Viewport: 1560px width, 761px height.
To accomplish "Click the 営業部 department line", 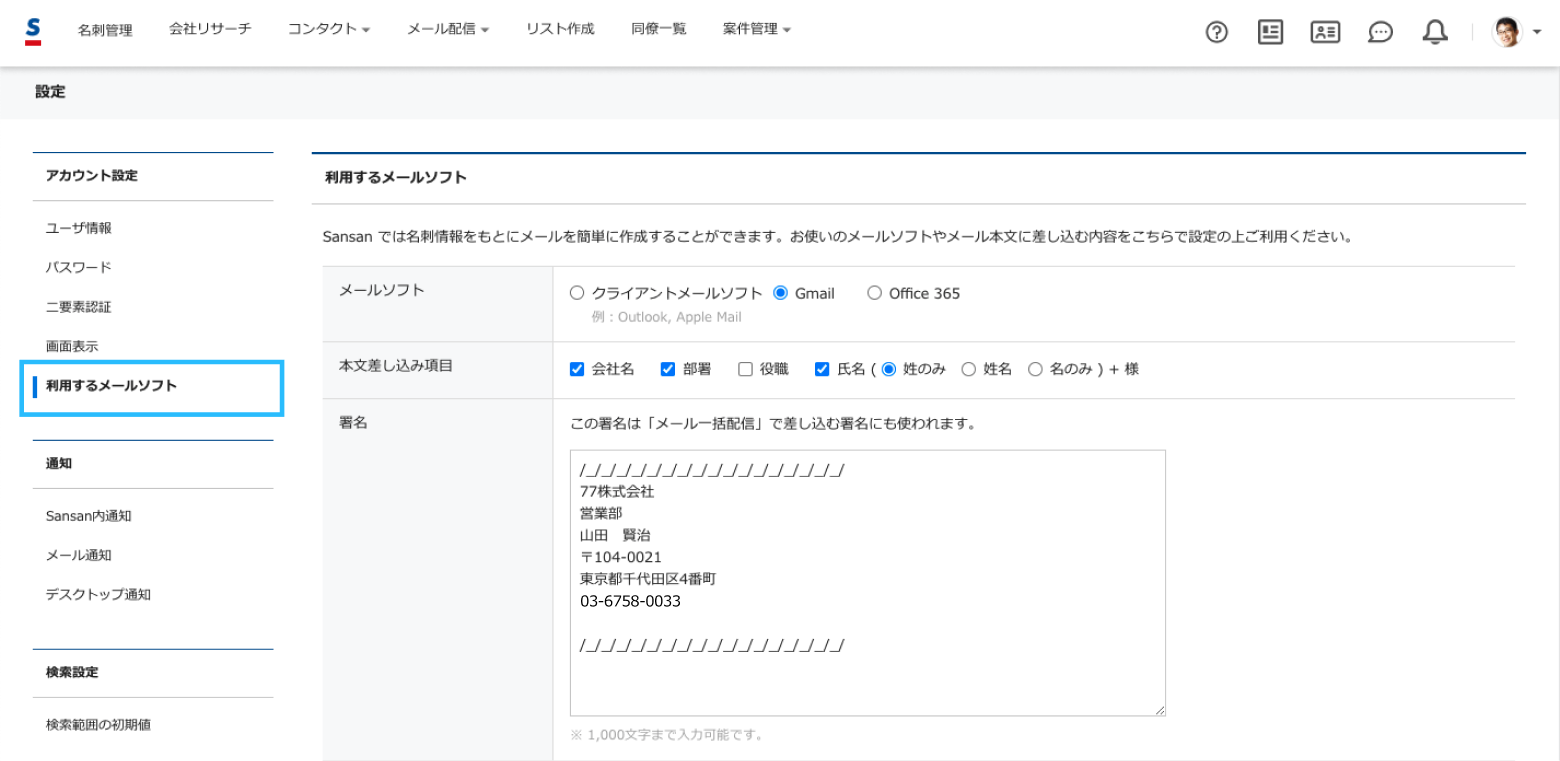I will pyautogui.click(x=600, y=513).
